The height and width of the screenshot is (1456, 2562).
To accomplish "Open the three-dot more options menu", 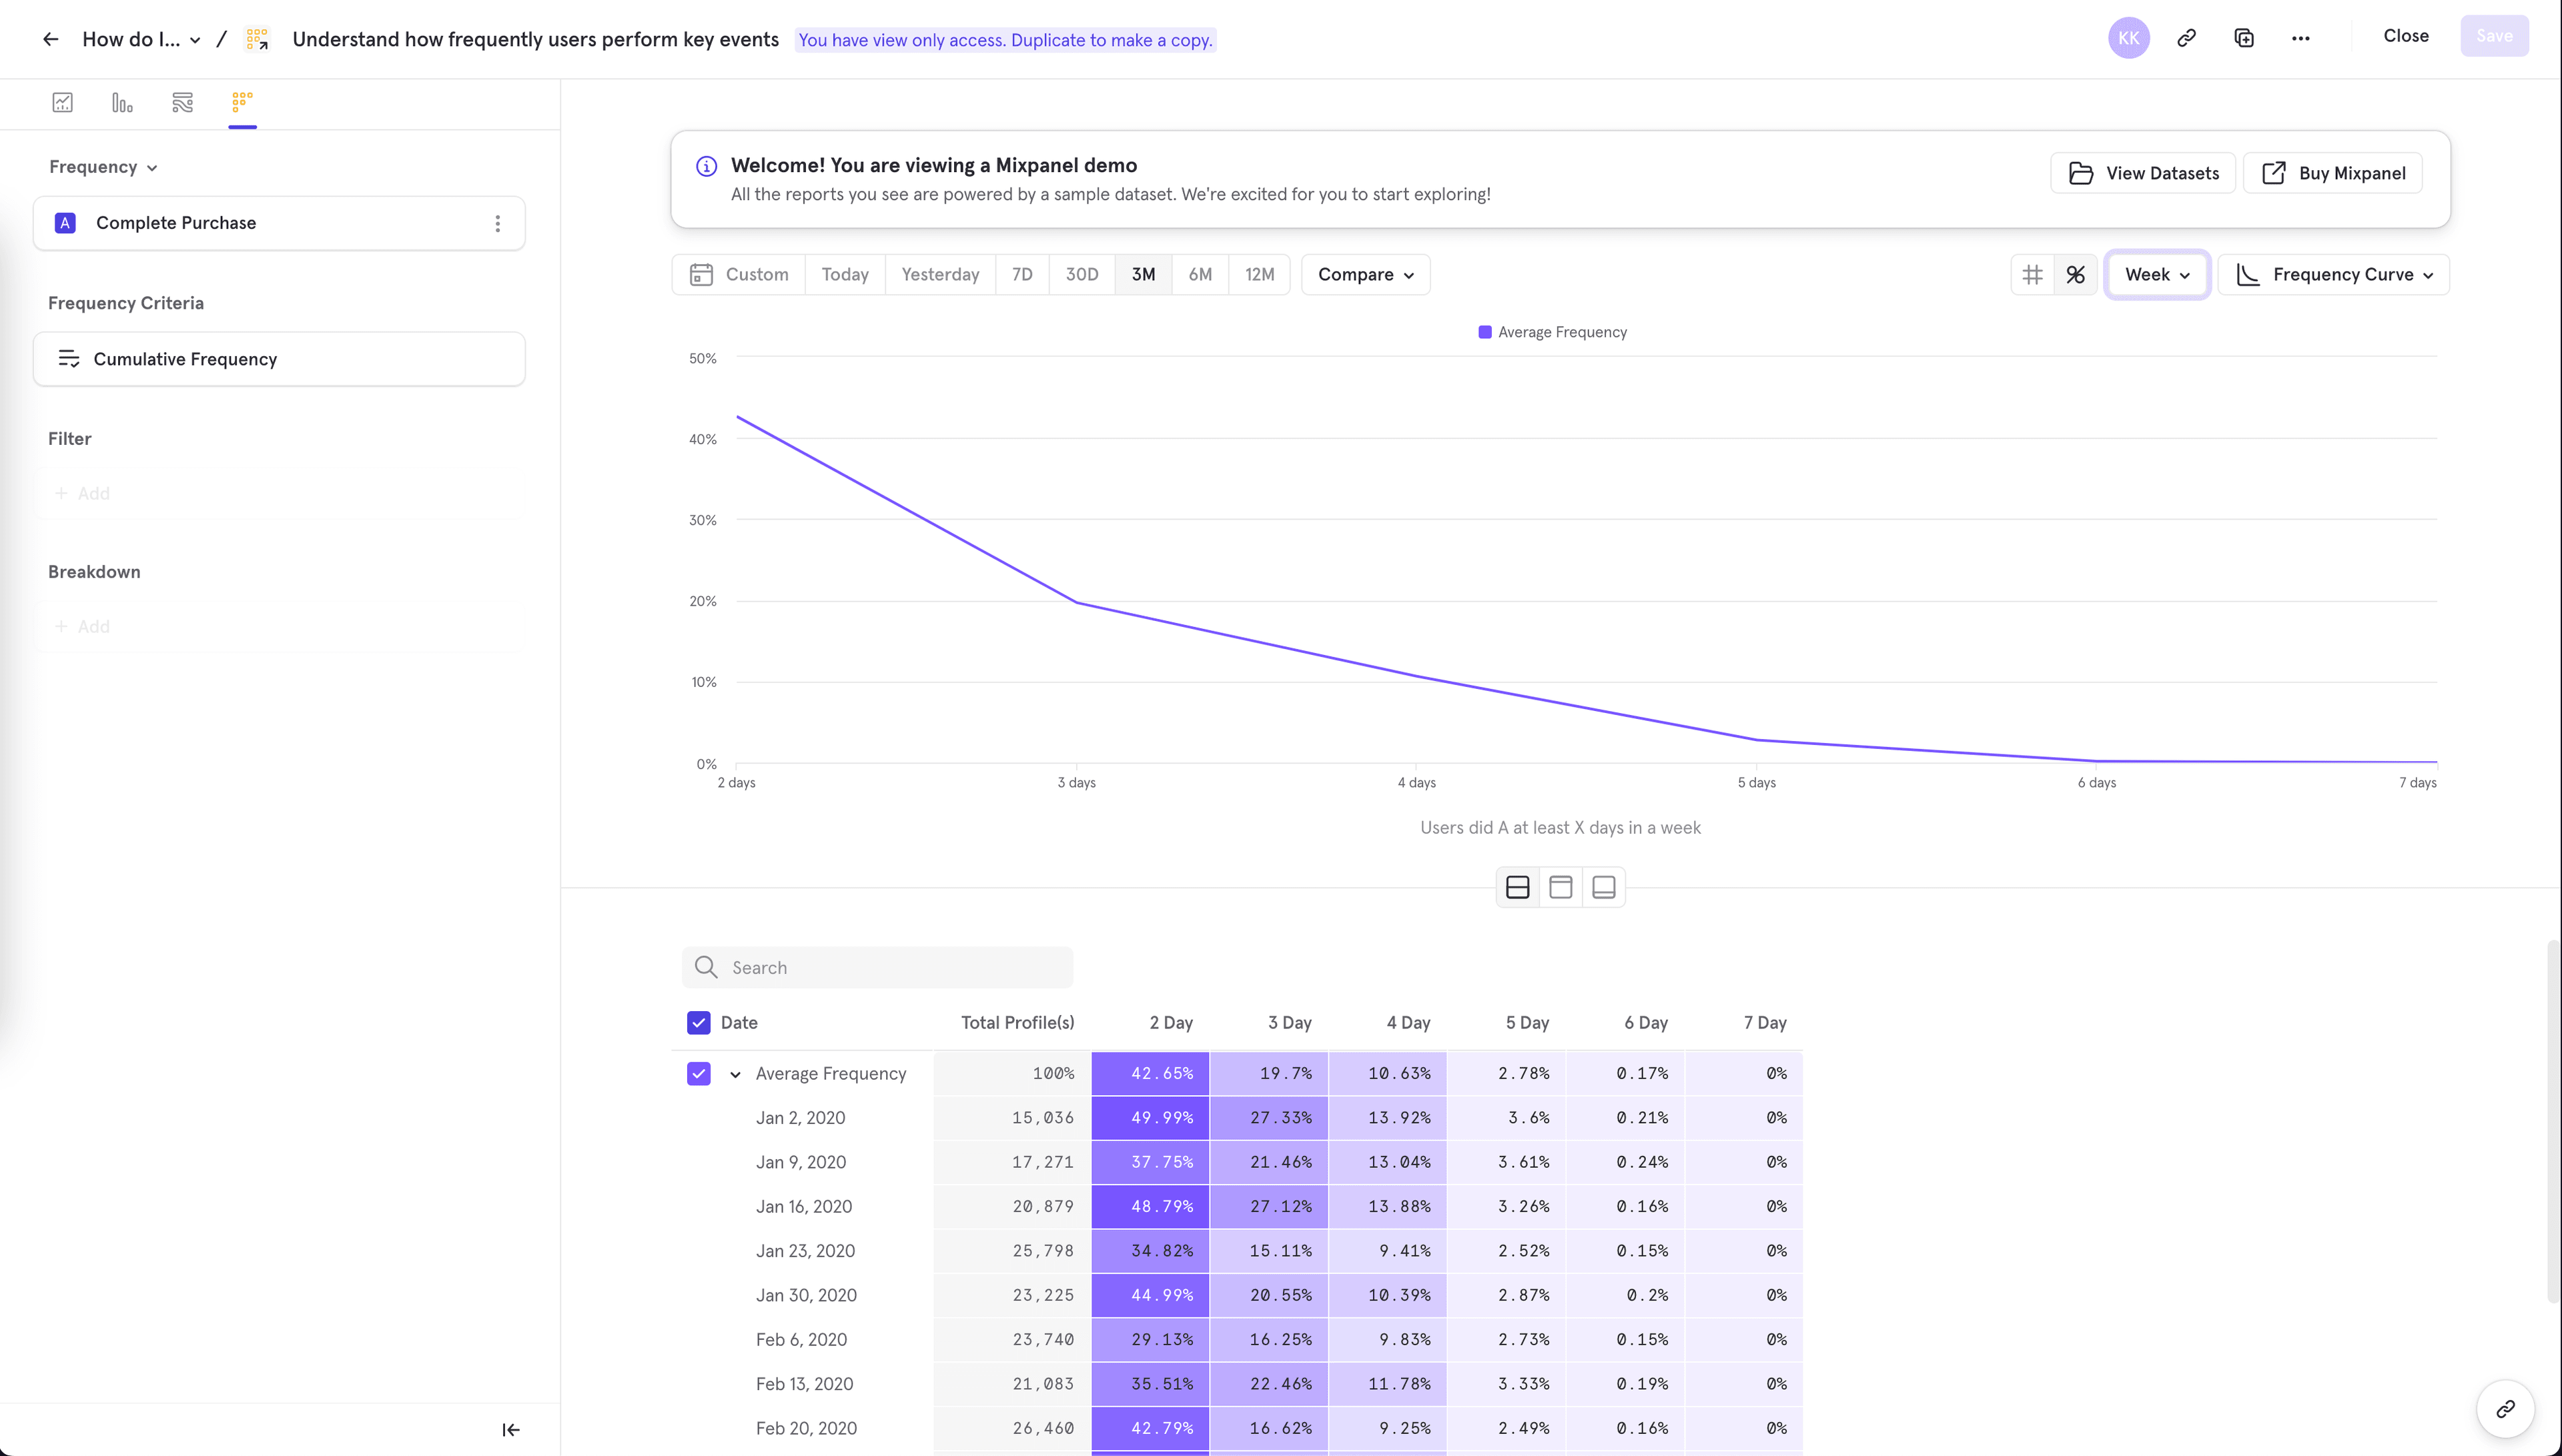I will 2300,38.
